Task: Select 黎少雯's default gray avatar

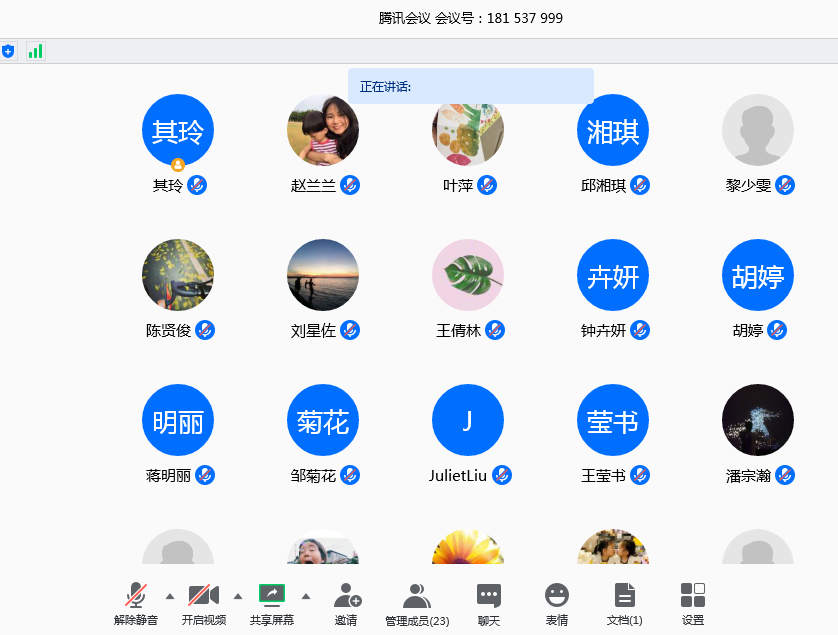Action: tap(758, 130)
